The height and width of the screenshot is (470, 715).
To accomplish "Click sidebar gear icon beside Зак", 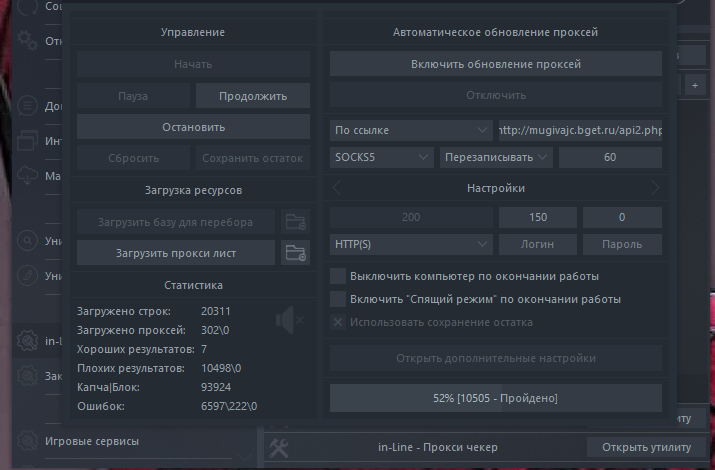I will click(27, 376).
